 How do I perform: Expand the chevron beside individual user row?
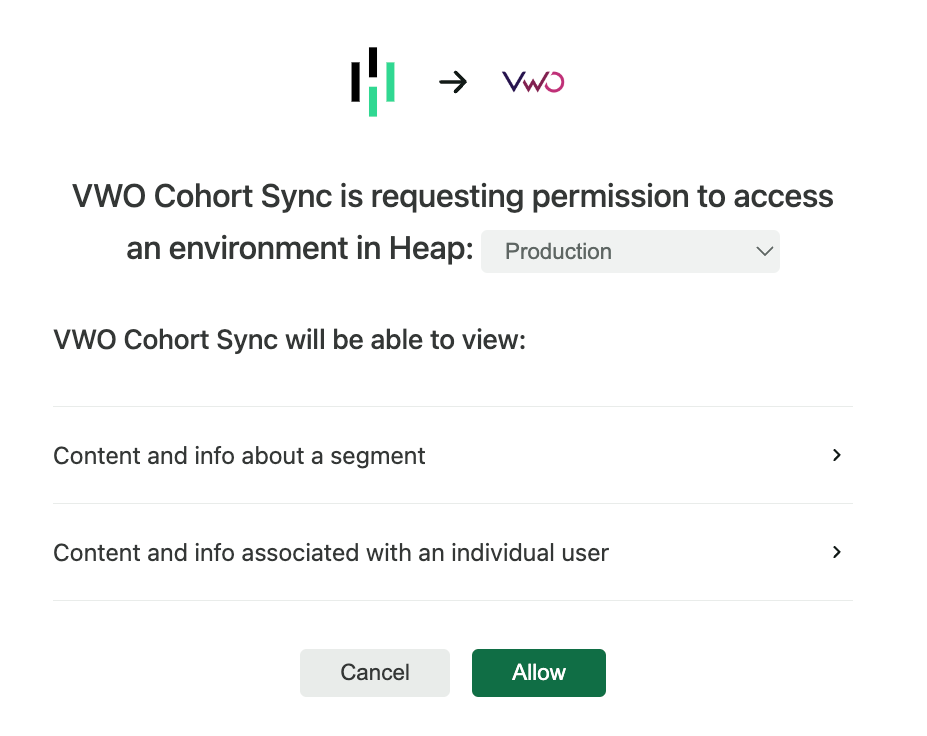[x=837, y=552]
